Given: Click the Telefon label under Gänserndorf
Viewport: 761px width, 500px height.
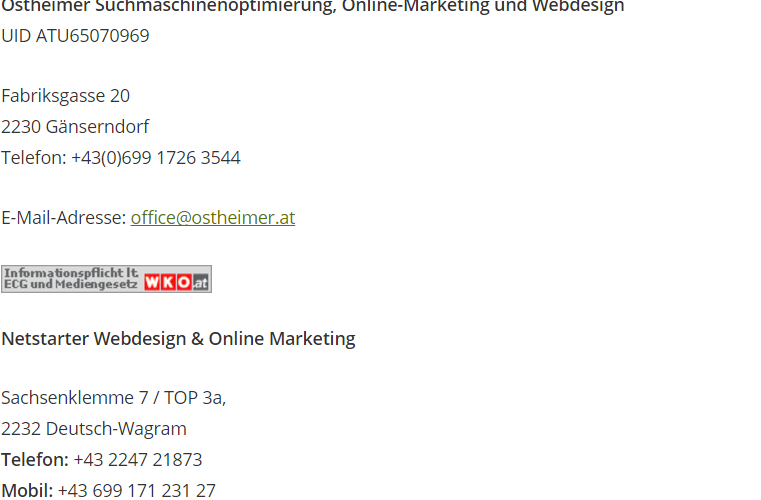Looking at the screenshot, I should click(33, 158).
